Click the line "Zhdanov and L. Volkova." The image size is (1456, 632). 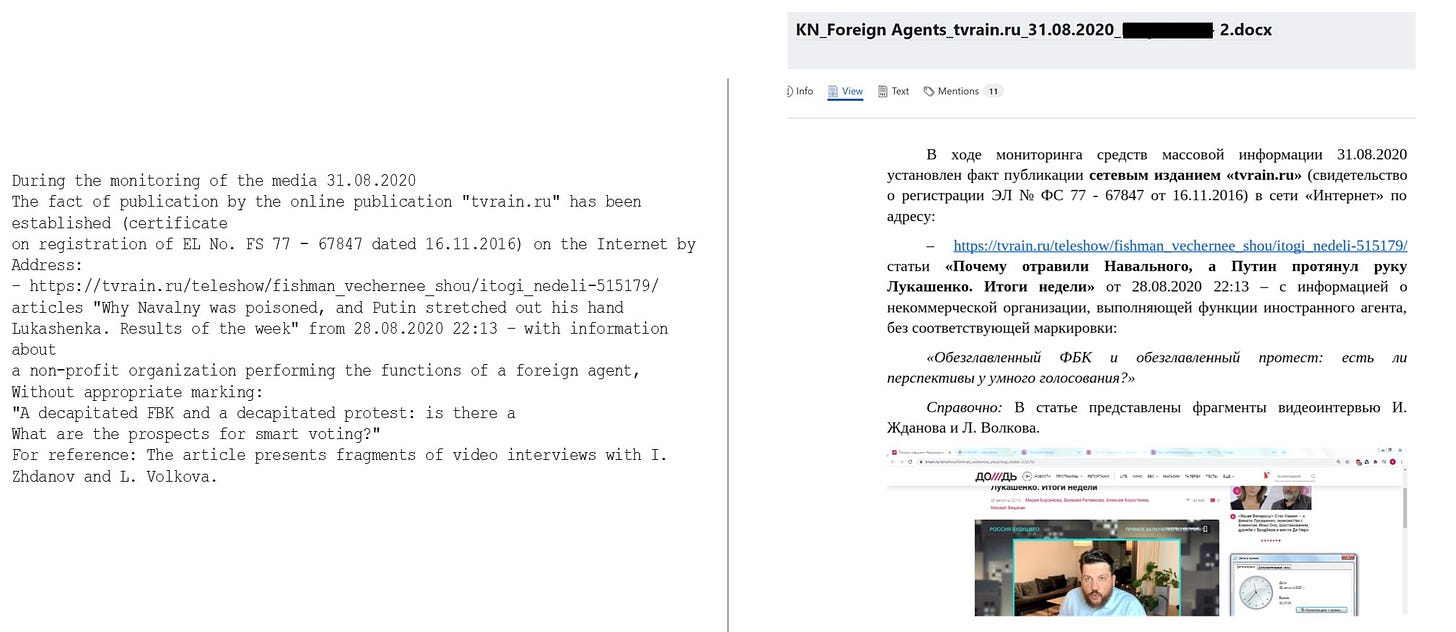coord(115,476)
